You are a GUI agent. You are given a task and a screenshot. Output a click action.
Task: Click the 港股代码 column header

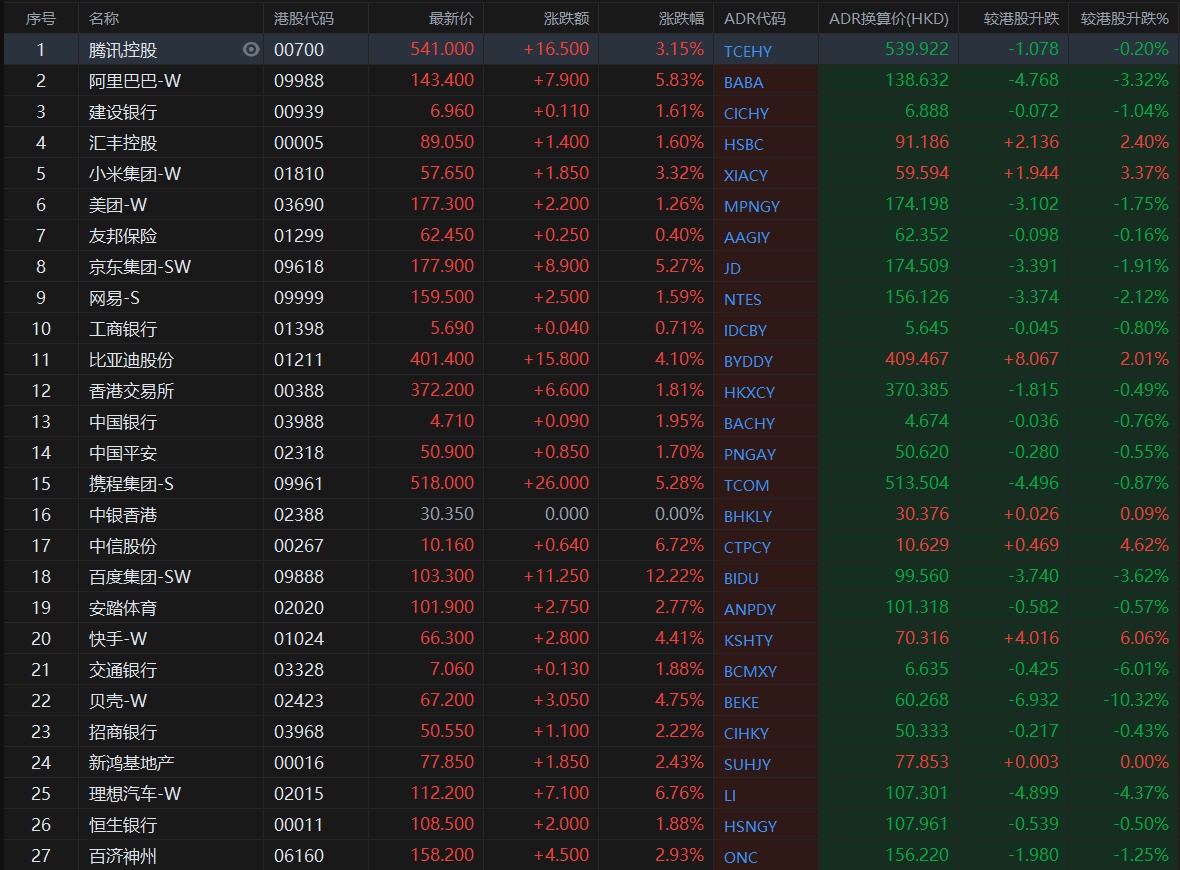point(304,19)
